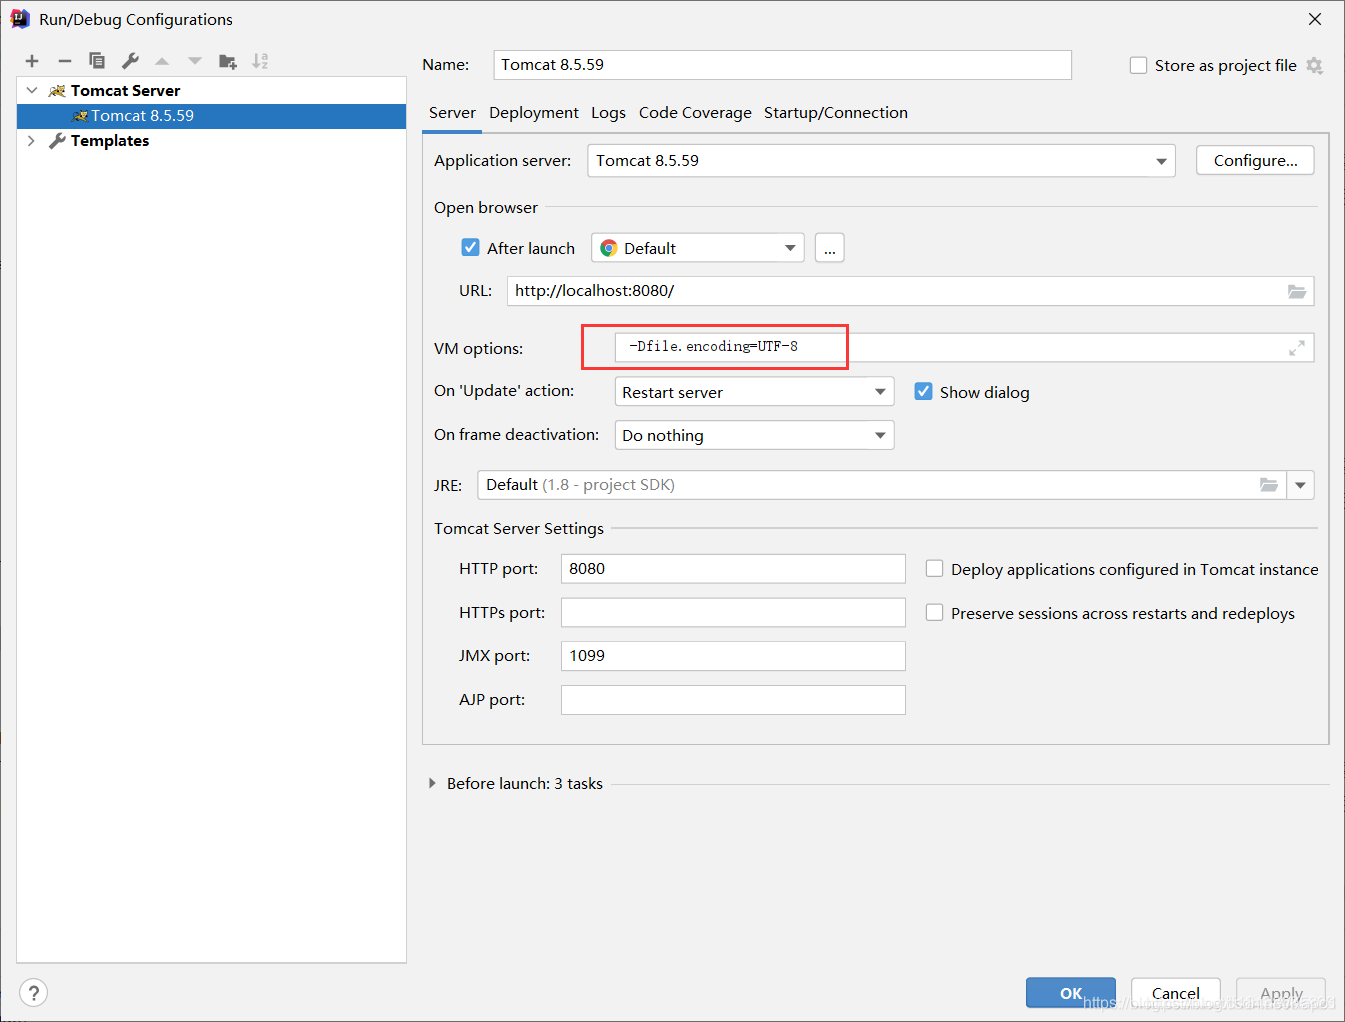The image size is (1345, 1022).
Task: Toggle the Show dialog checkbox
Action: pos(924,391)
